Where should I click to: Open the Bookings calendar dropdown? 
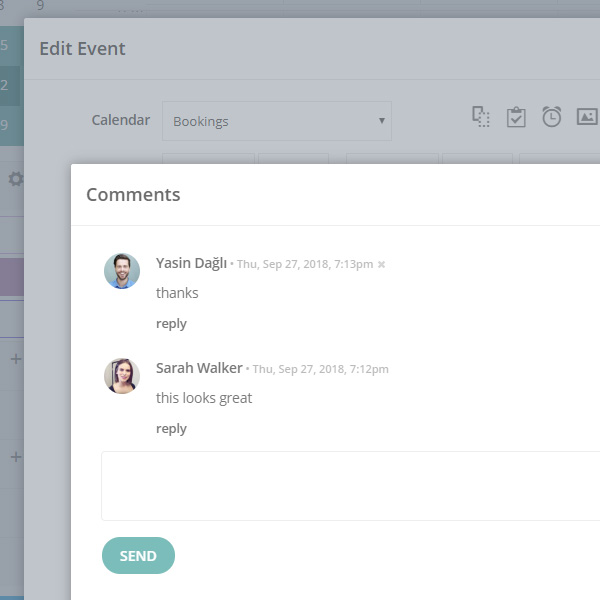[x=277, y=121]
